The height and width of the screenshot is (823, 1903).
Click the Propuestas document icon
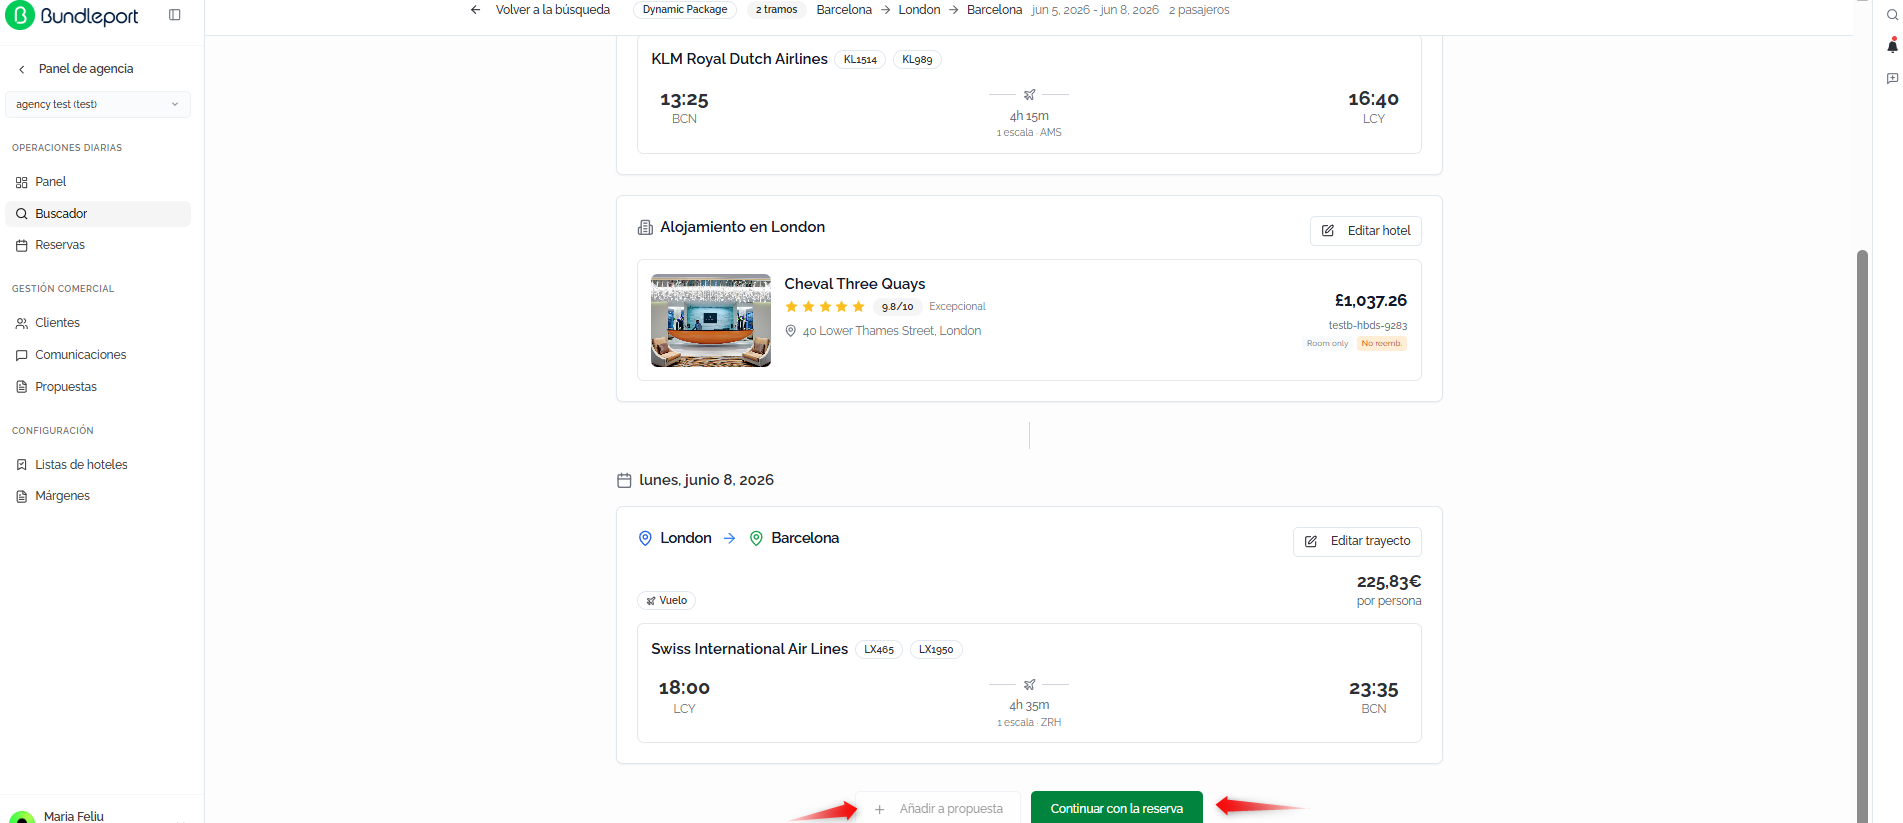(x=22, y=387)
